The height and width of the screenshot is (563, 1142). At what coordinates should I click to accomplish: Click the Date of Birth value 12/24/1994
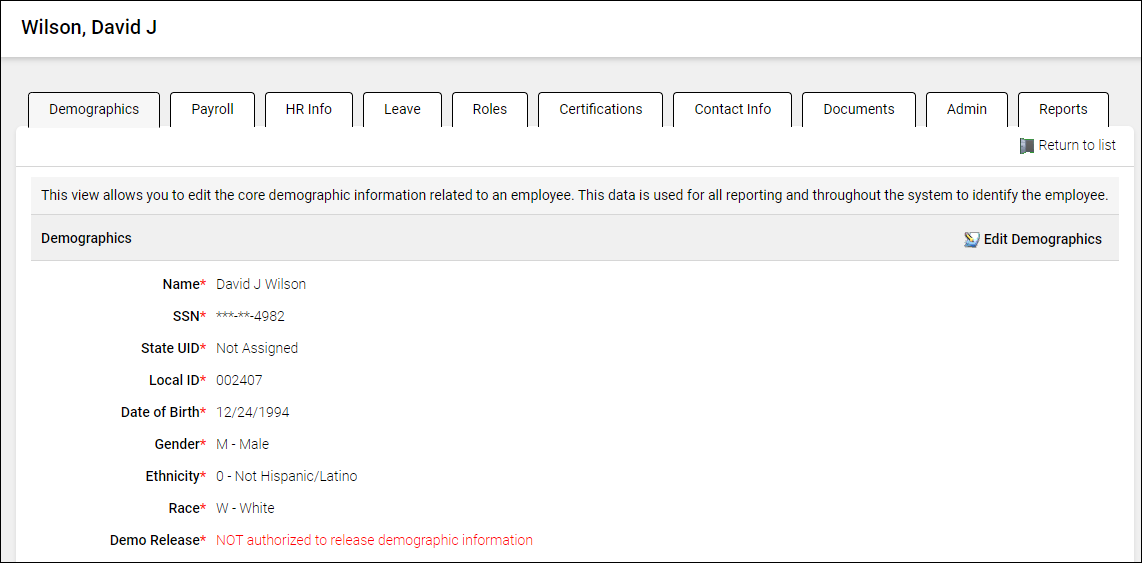pos(252,413)
